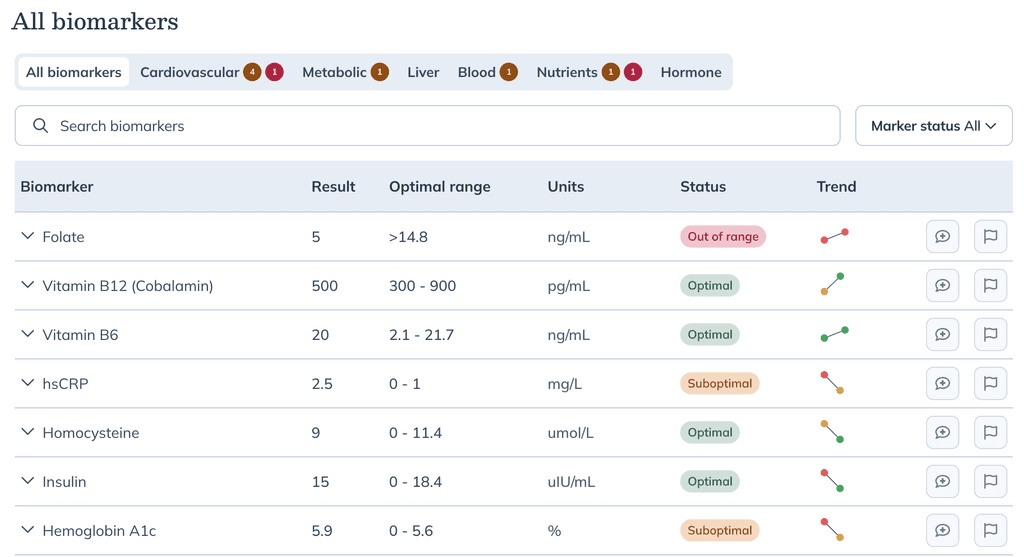This screenshot has width=1024, height=557.
Task: Expand the Insulin row
Action: (x=27, y=481)
